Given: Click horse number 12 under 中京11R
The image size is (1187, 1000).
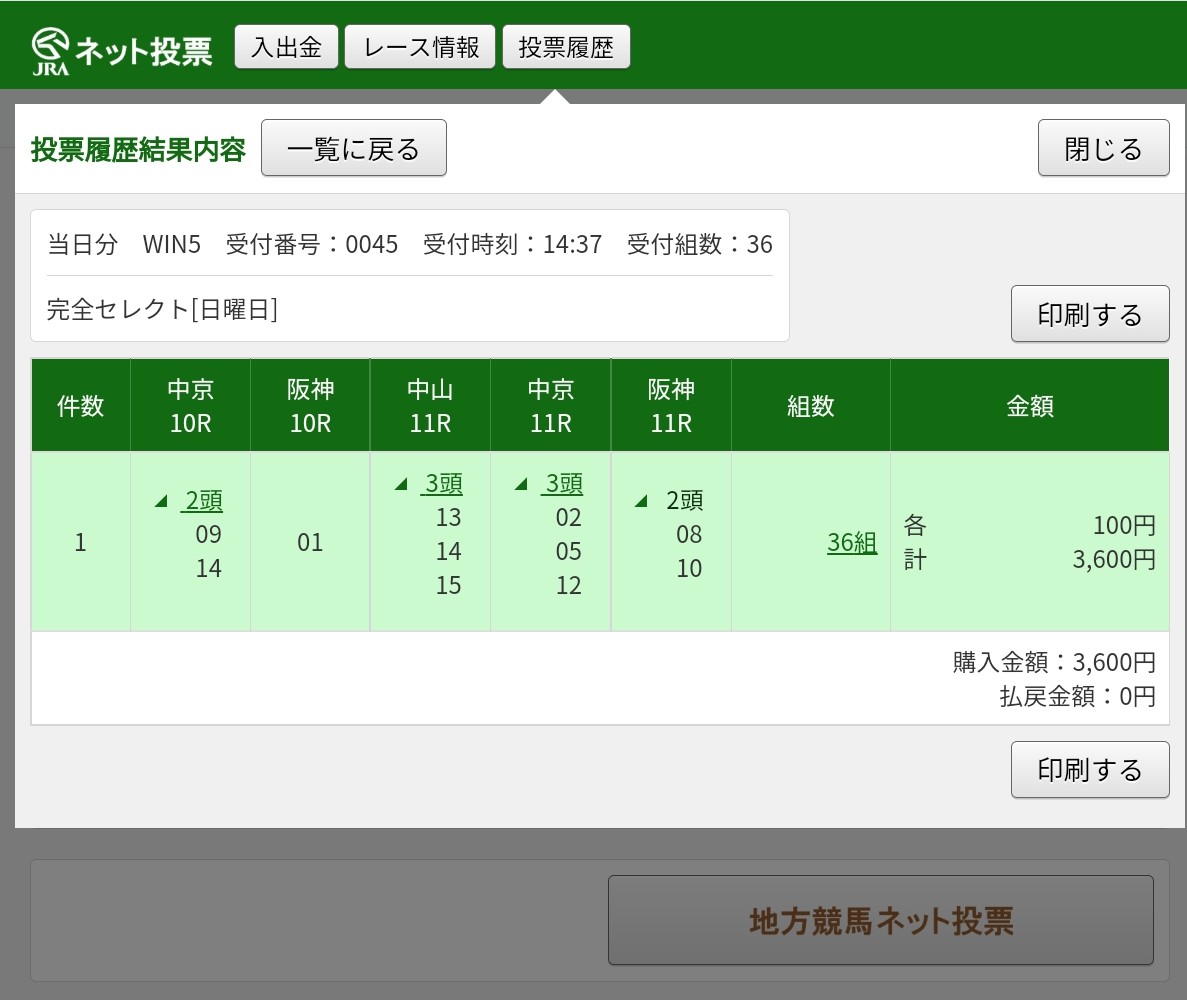Looking at the screenshot, I should click(569, 585).
